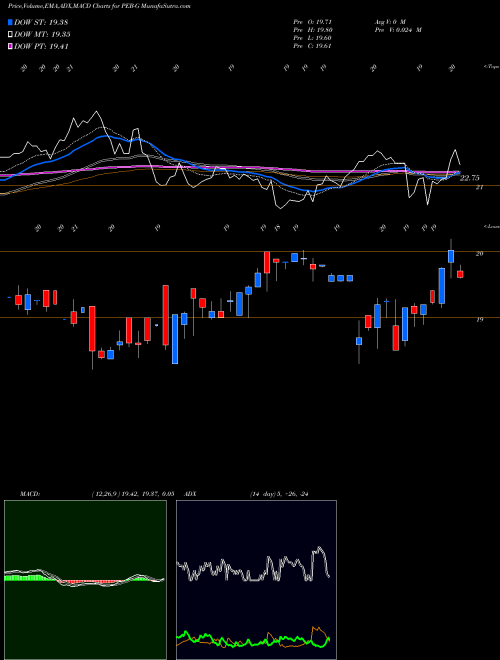500x660 pixels.
Task: Click the '<Tops' label at right edge
Action: point(492,67)
